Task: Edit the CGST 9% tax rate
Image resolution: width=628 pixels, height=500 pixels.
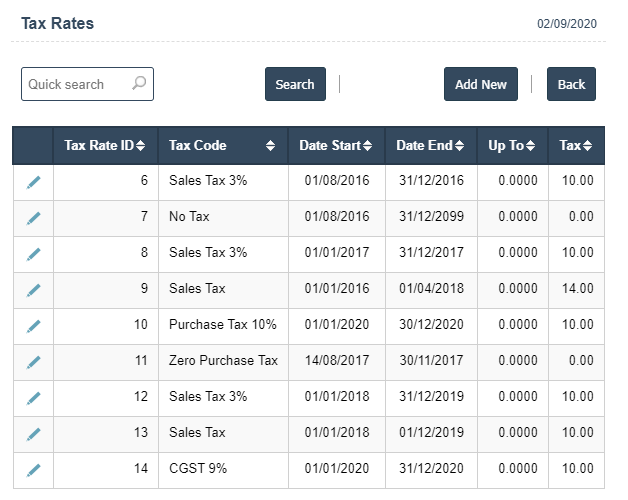Action: click(x=33, y=470)
